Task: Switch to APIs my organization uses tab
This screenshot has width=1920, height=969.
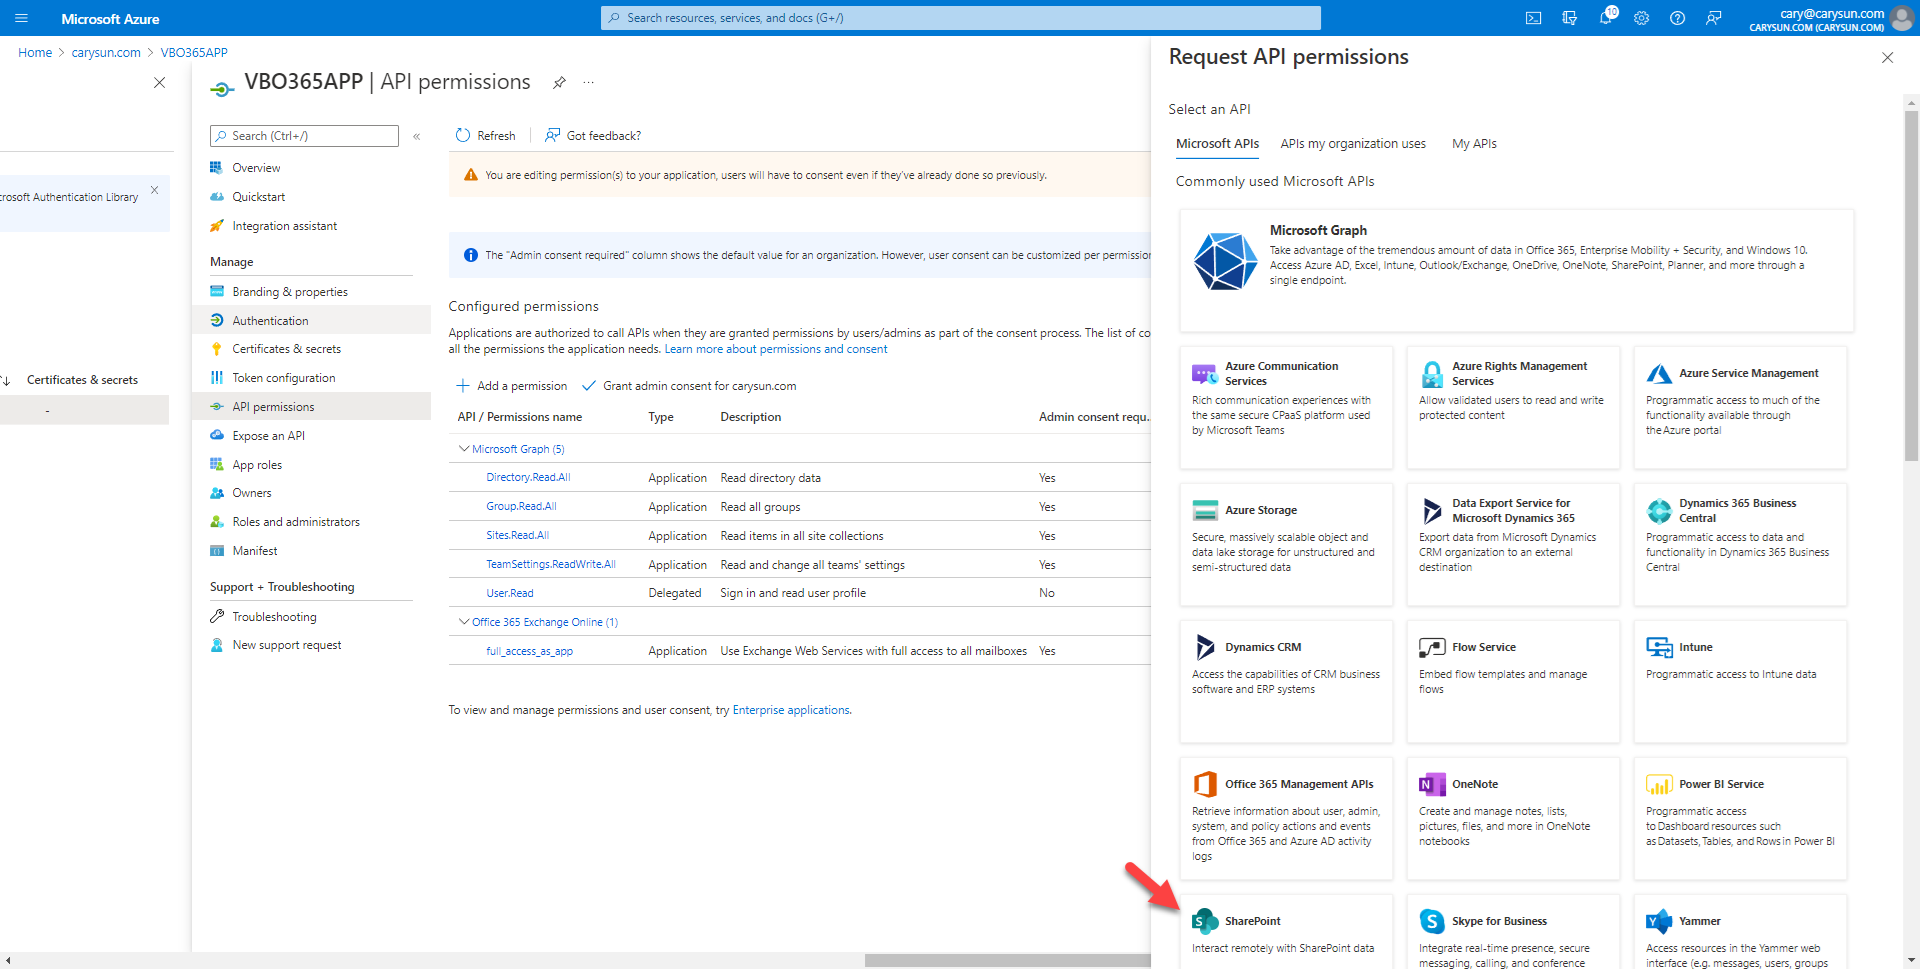Action: (1352, 144)
